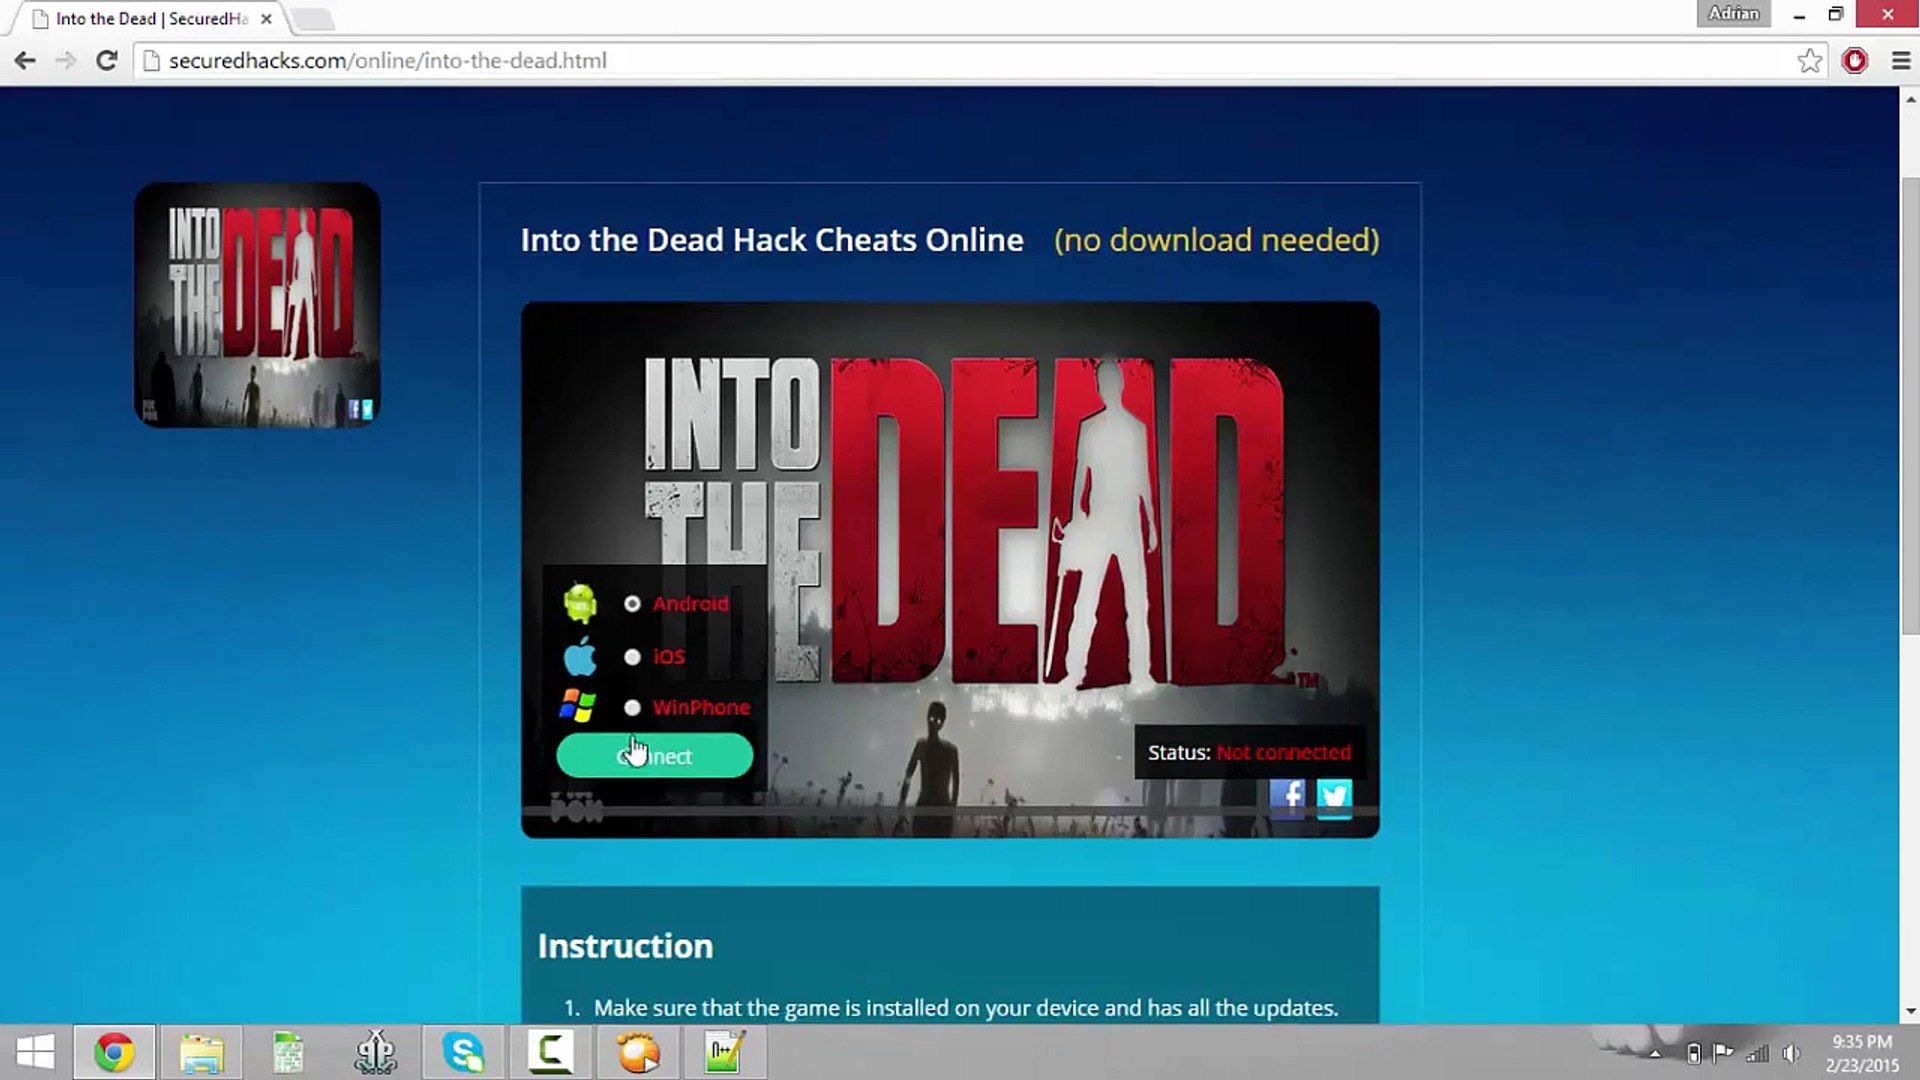Open the red Opera extension icon
The height and width of the screenshot is (1080, 1920).
1854,61
